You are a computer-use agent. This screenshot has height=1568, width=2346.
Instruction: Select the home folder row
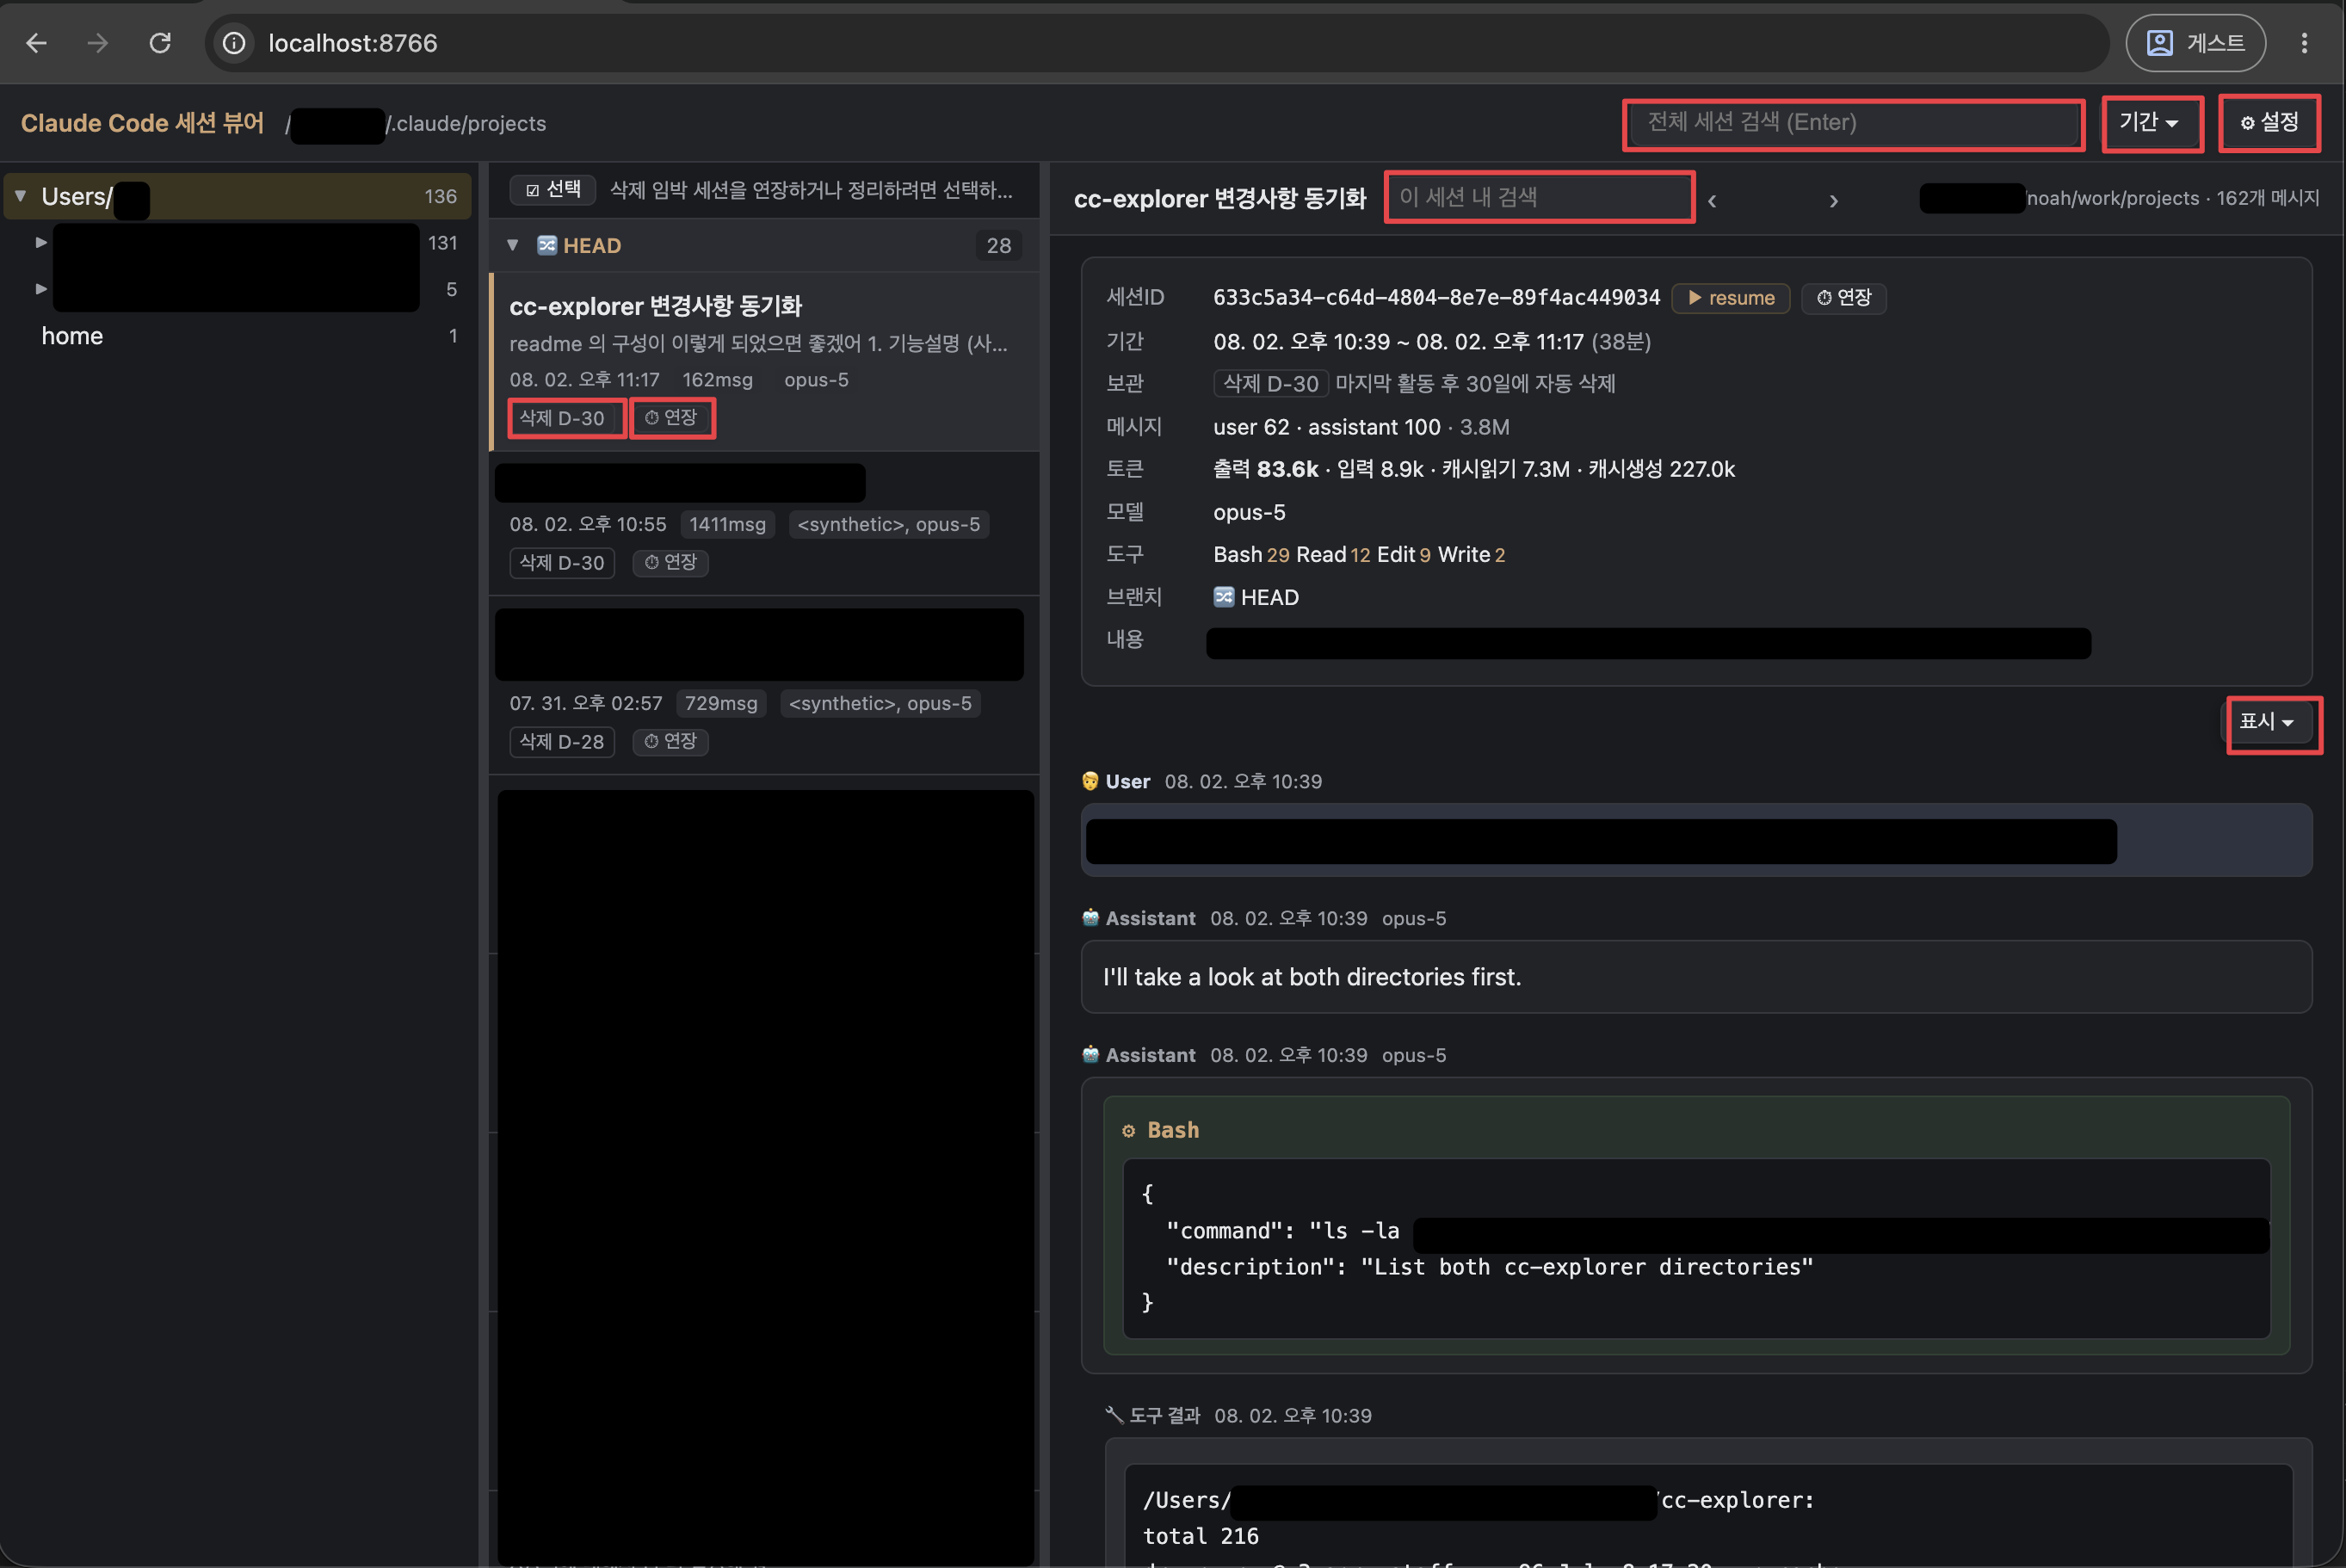tap(238, 336)
